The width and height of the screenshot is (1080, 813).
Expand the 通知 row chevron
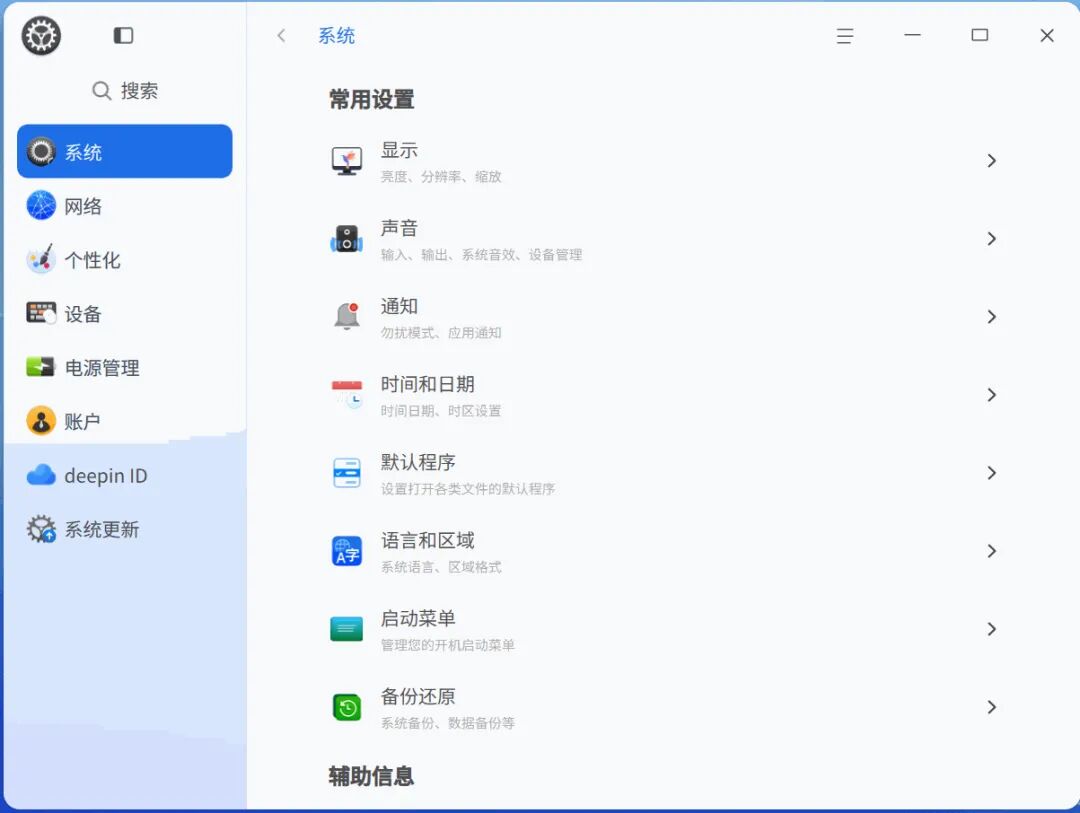coord(991,316)
